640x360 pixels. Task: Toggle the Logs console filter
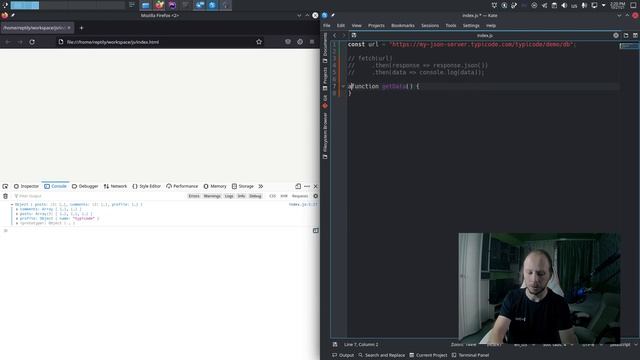(229, 196)
